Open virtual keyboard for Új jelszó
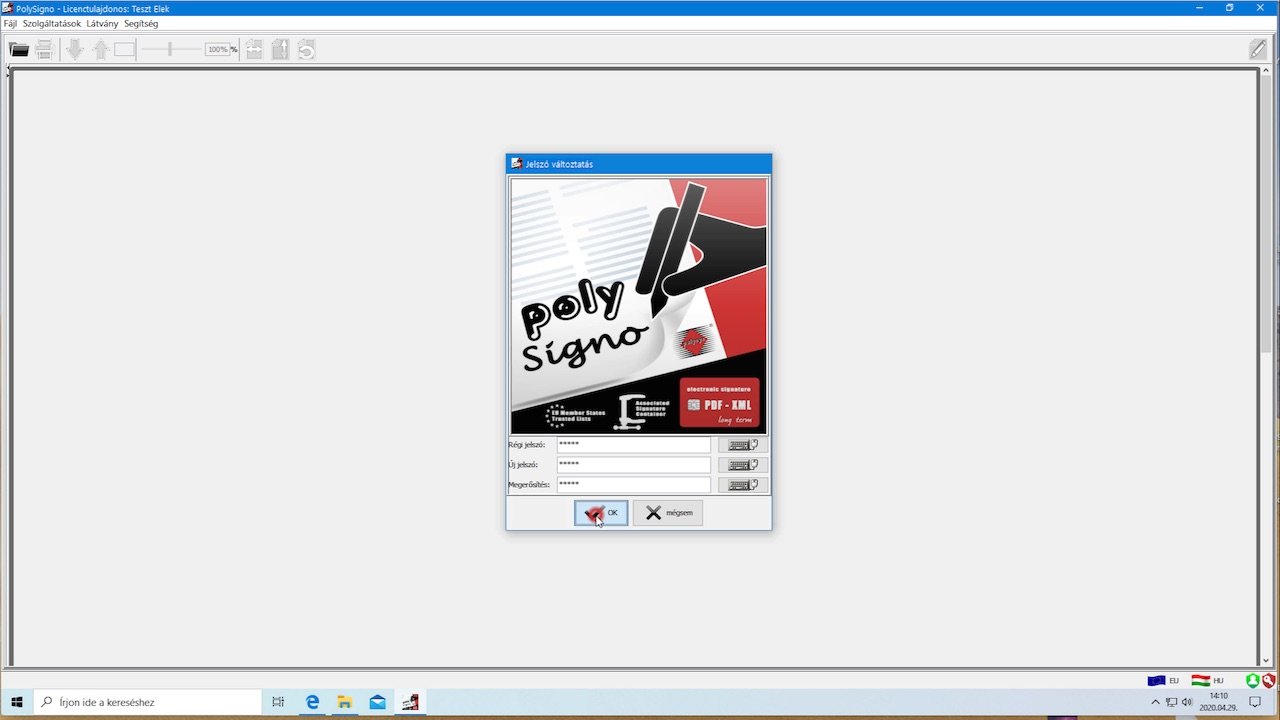This screenshot has height=720, width=1280. pos(743,465)
